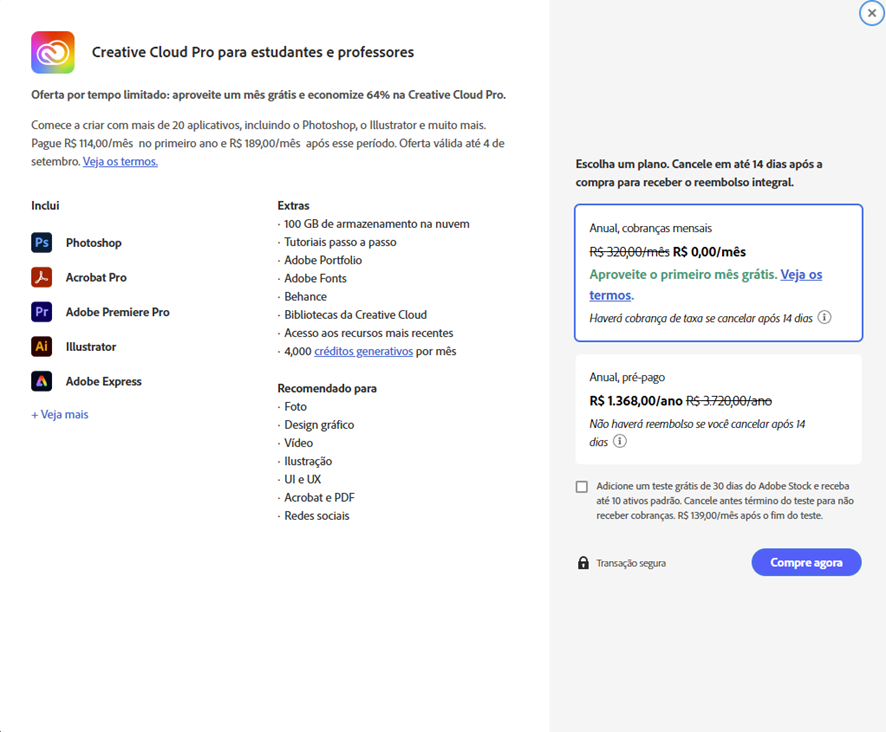The width and height of the screenshot is (886, 732).
Task: Click the Adobe Premiere Pro icon
Action: 41,312
